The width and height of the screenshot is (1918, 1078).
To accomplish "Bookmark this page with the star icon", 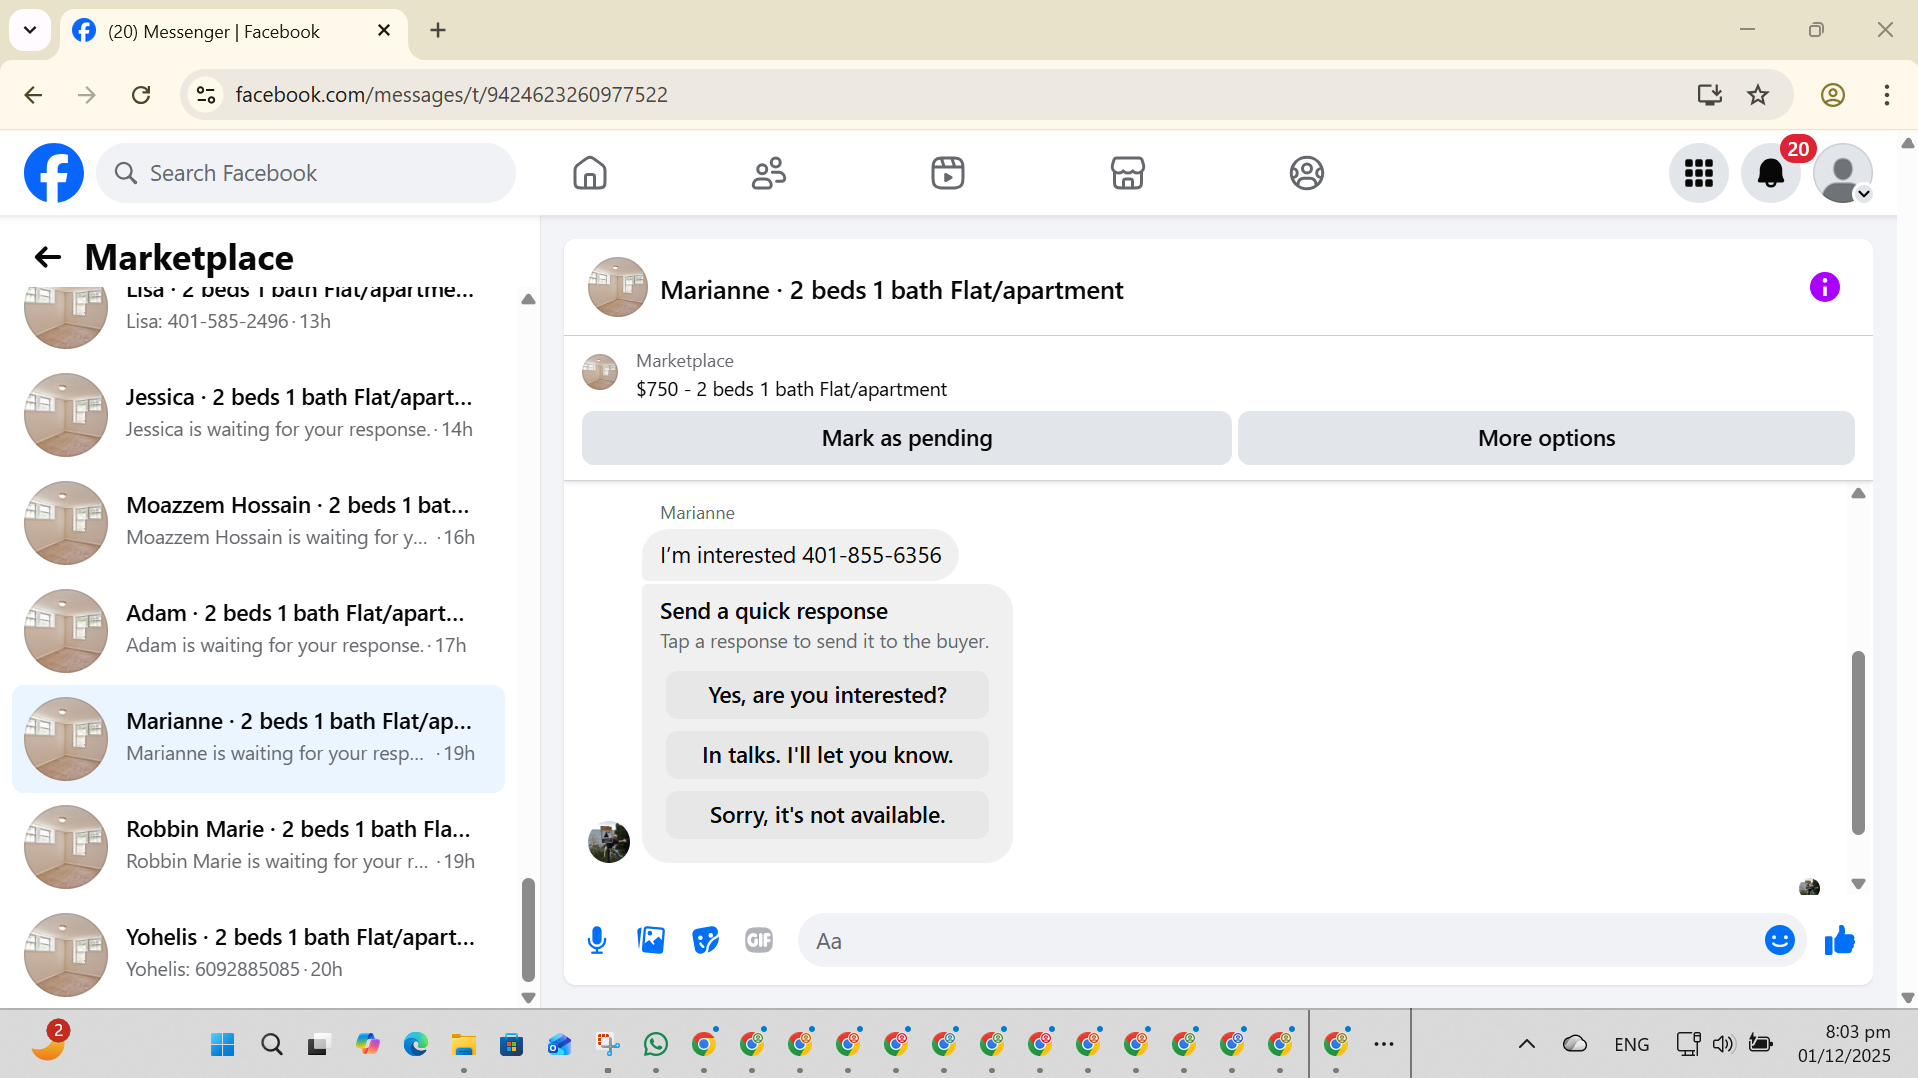I will point(1758,95).
